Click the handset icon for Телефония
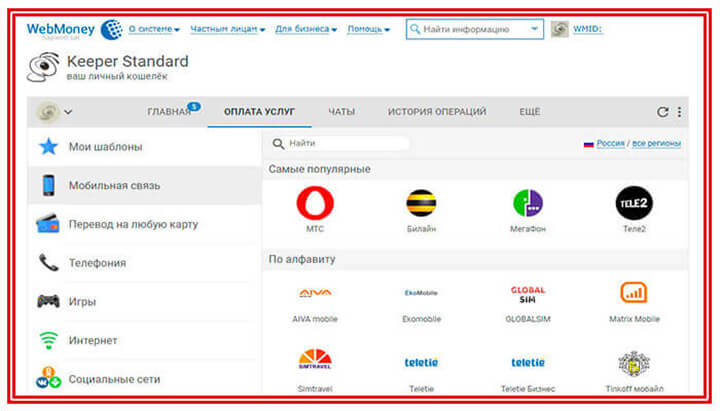 (48, 263)
